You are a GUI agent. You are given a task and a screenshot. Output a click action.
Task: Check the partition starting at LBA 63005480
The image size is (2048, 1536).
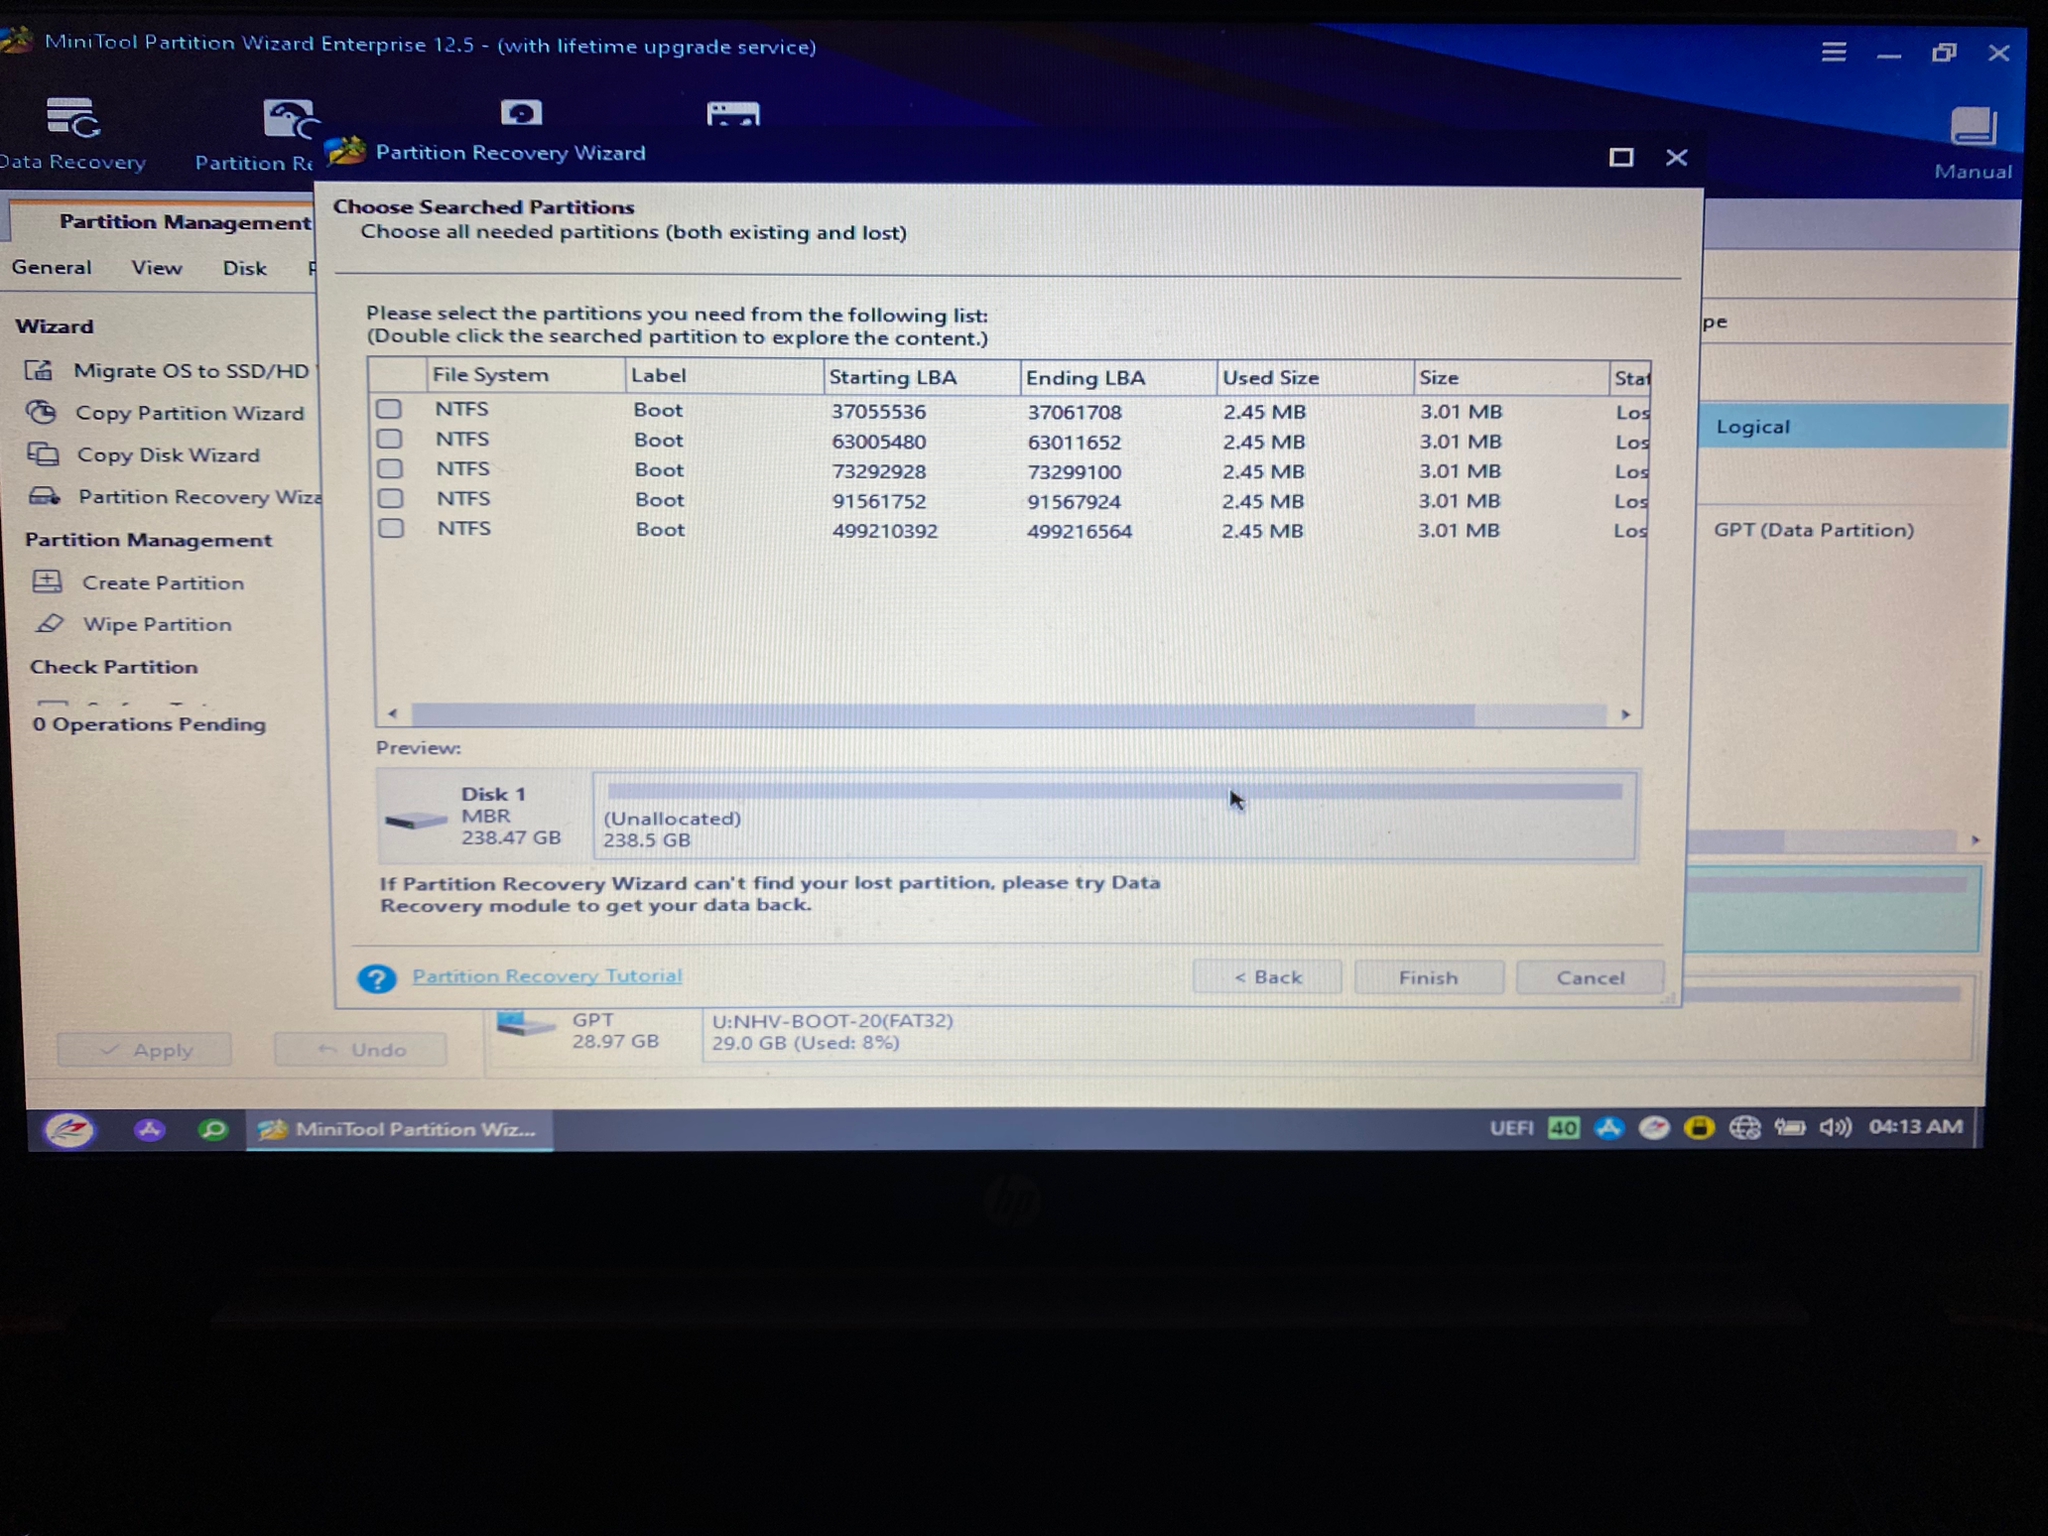click(x=390, y=439)
